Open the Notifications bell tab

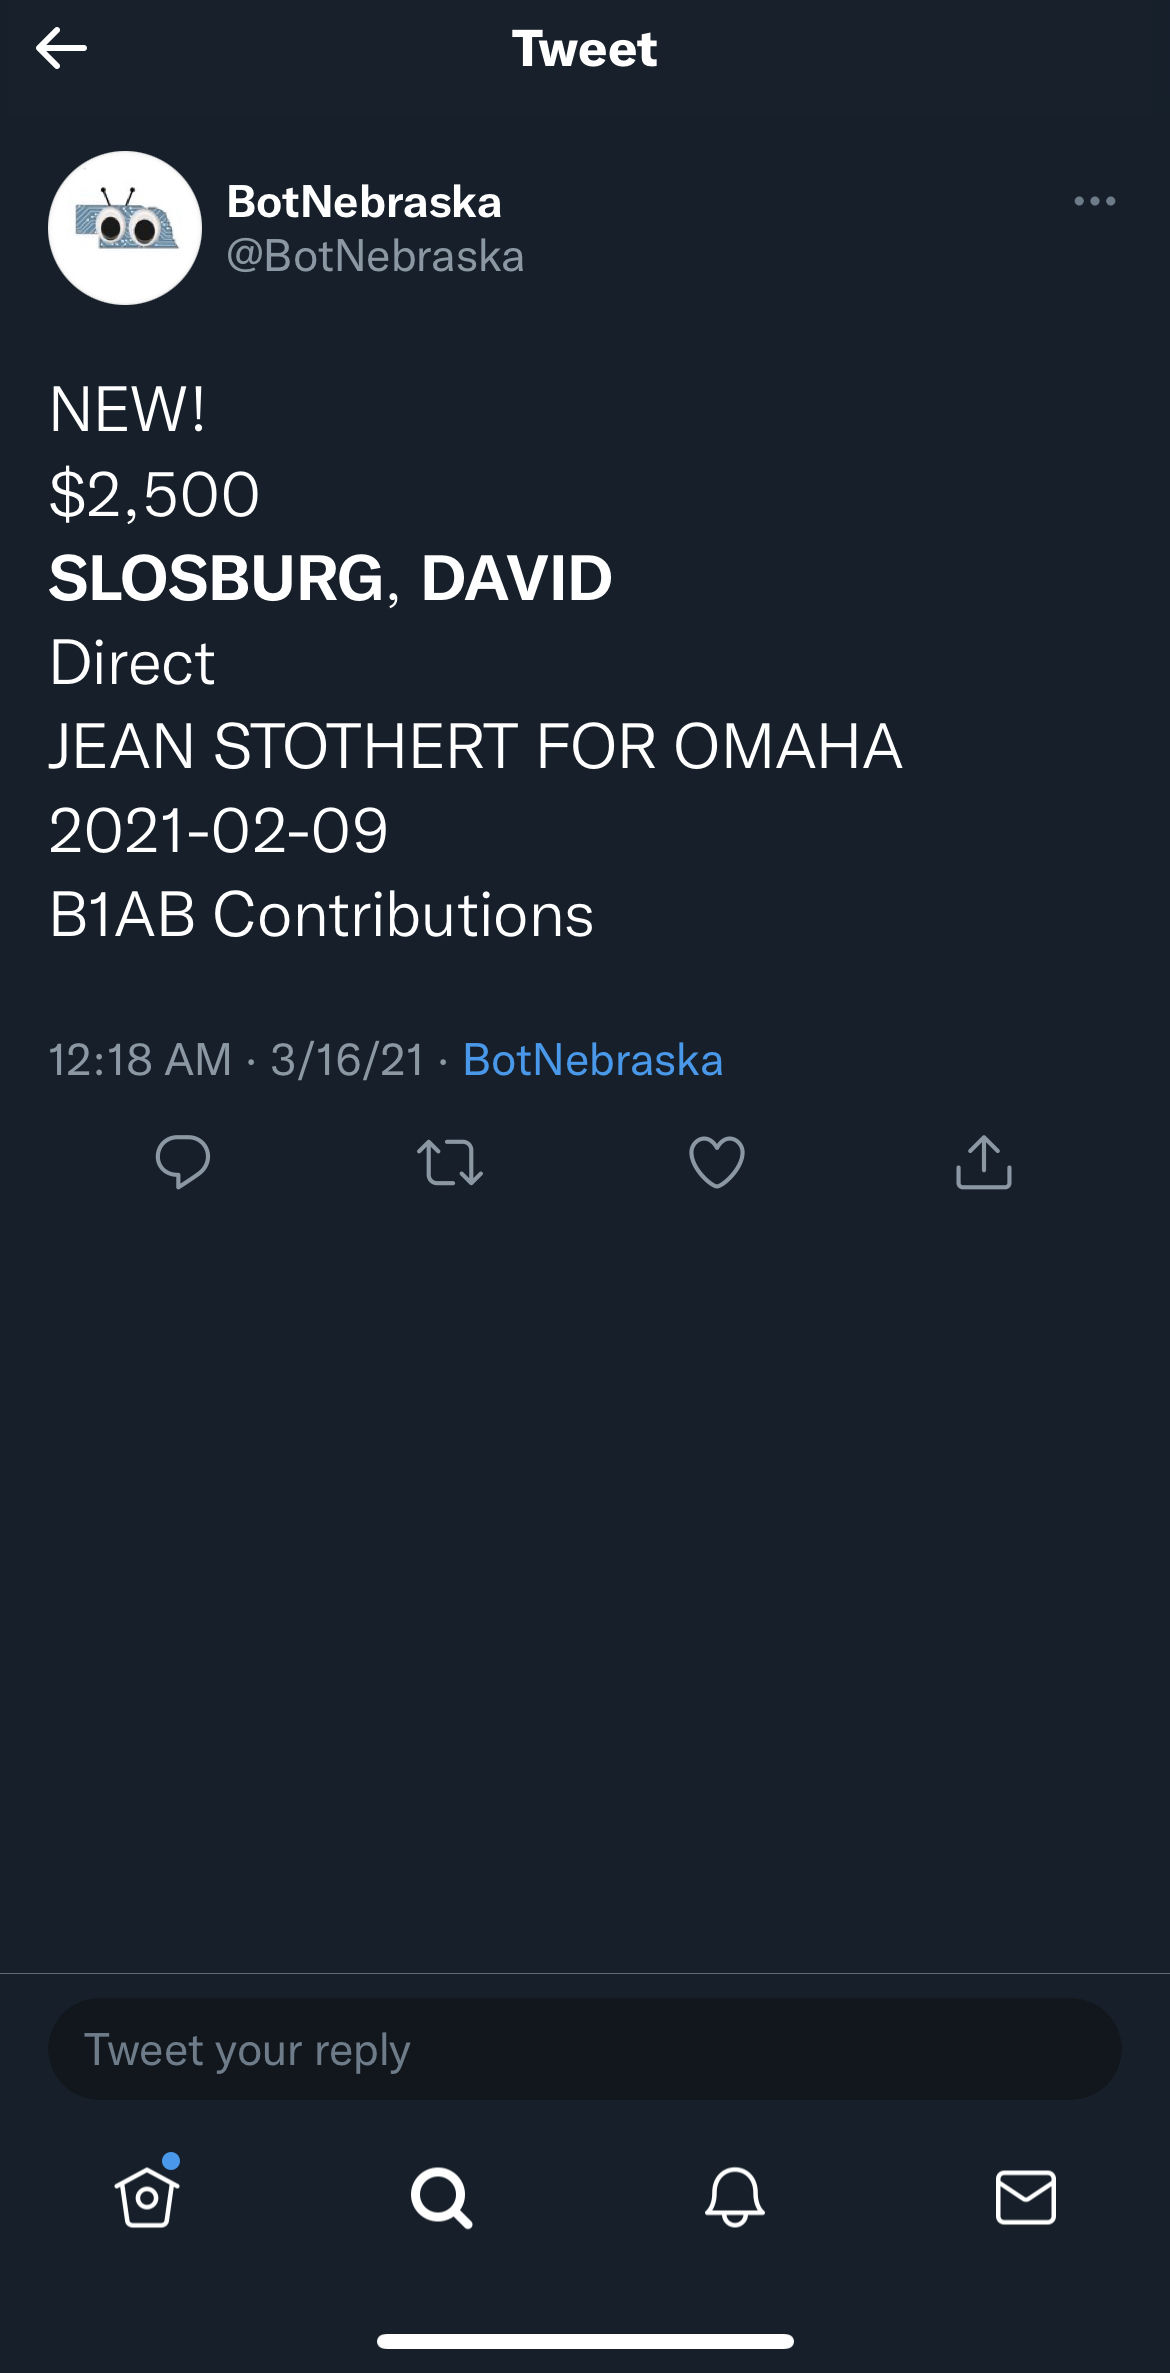(735, 2197)
